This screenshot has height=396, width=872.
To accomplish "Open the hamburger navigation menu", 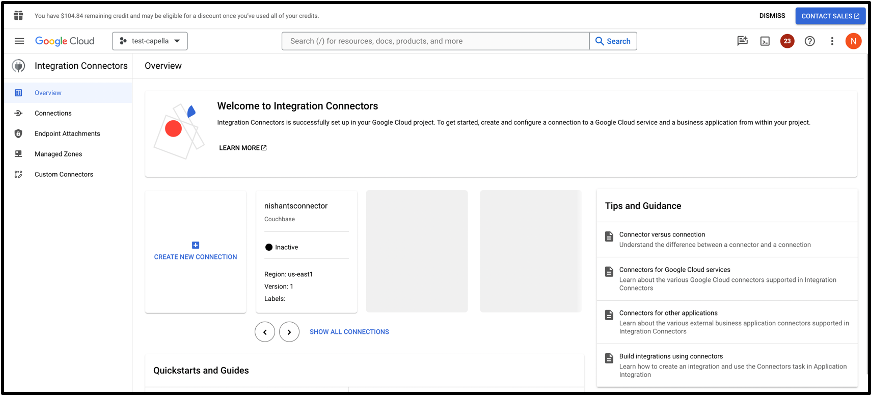I will pyautogui.click(x=19, y=41).
